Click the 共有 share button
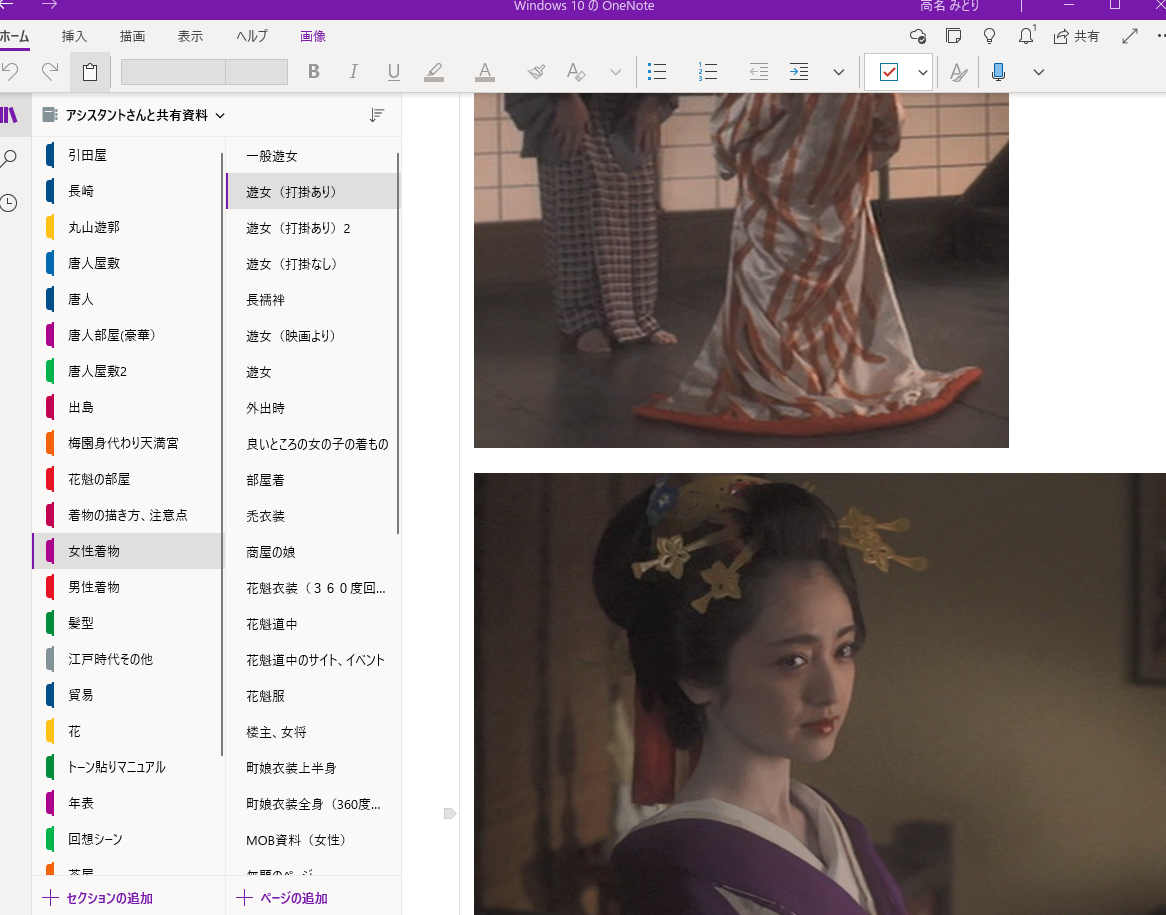 (x=1077, y=36)
